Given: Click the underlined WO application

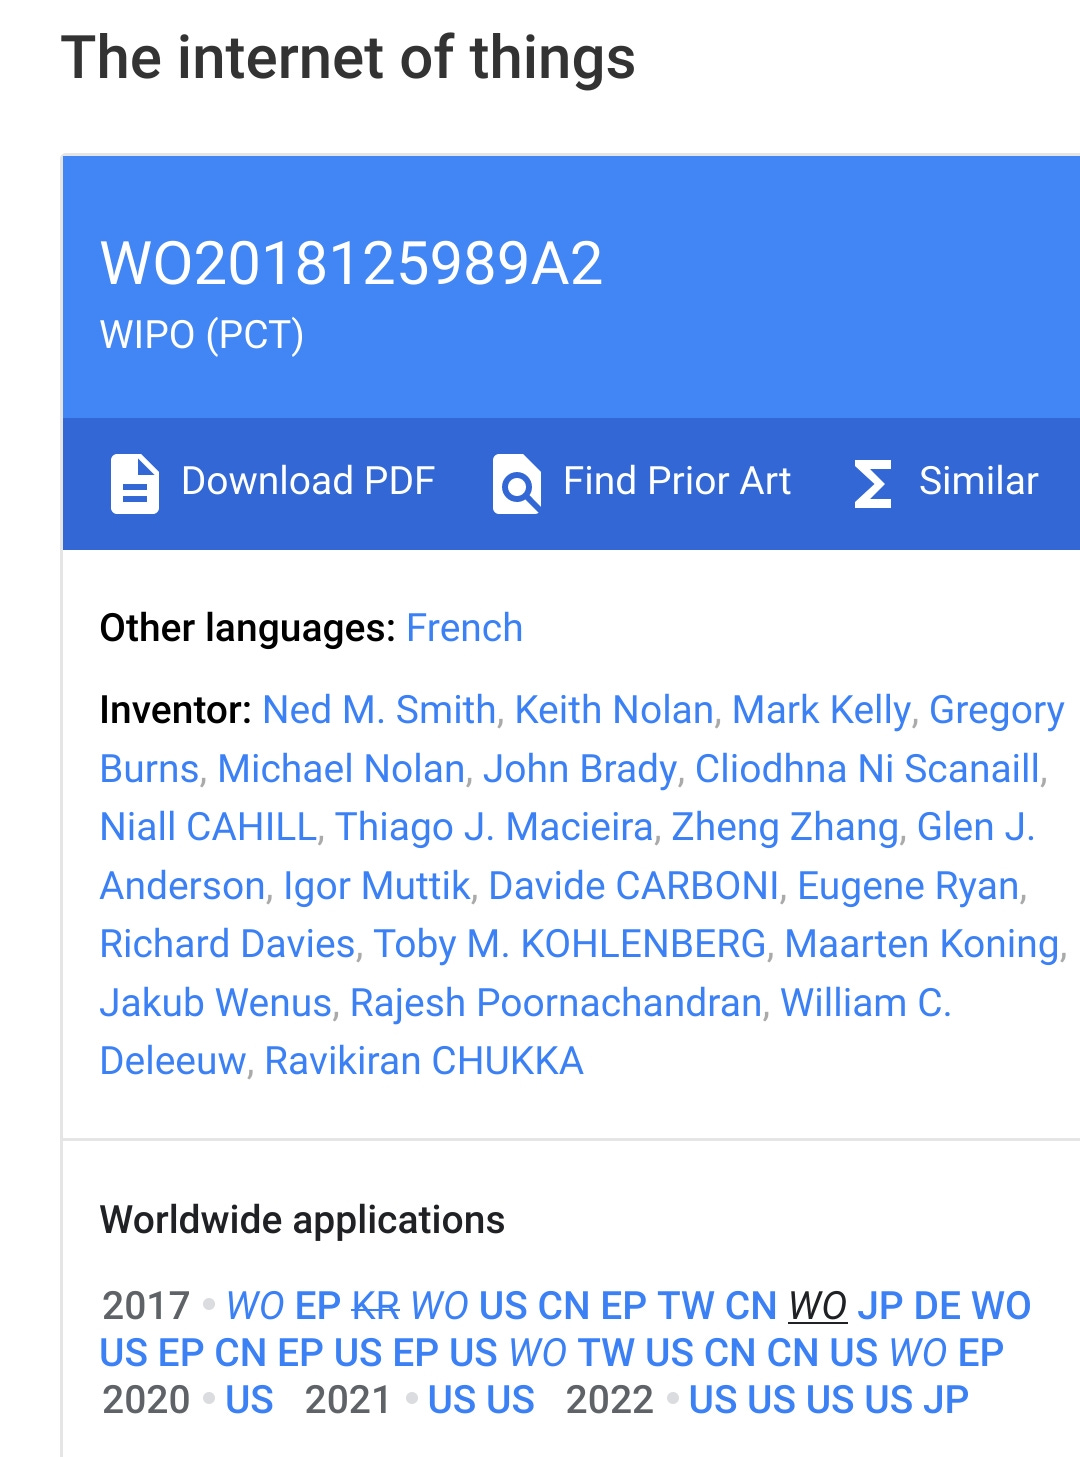Looking at the screenshot, I should (818, 1306).
